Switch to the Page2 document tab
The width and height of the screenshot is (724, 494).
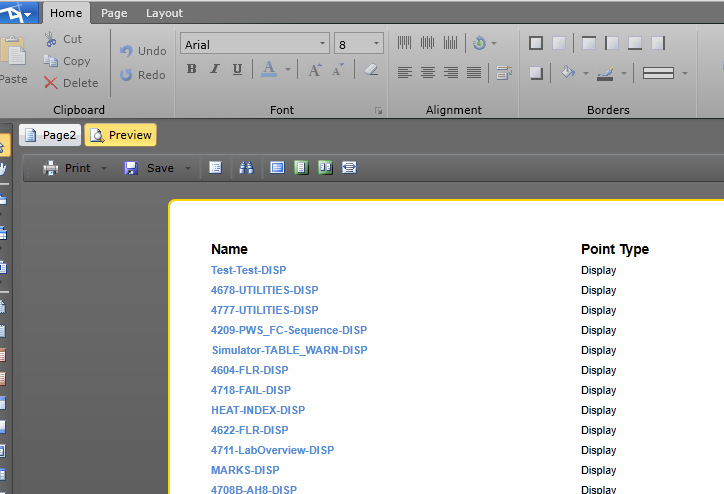(50, 135)
